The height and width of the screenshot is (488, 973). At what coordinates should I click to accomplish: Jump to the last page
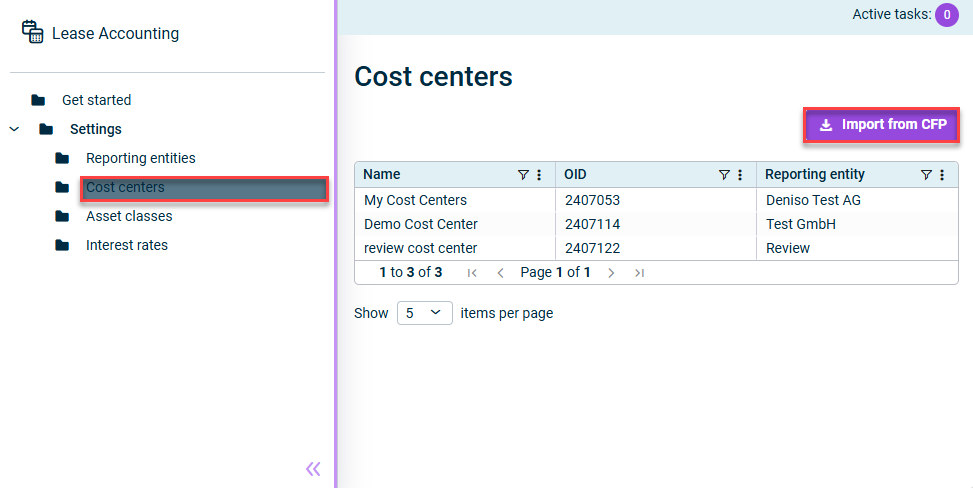639,272
